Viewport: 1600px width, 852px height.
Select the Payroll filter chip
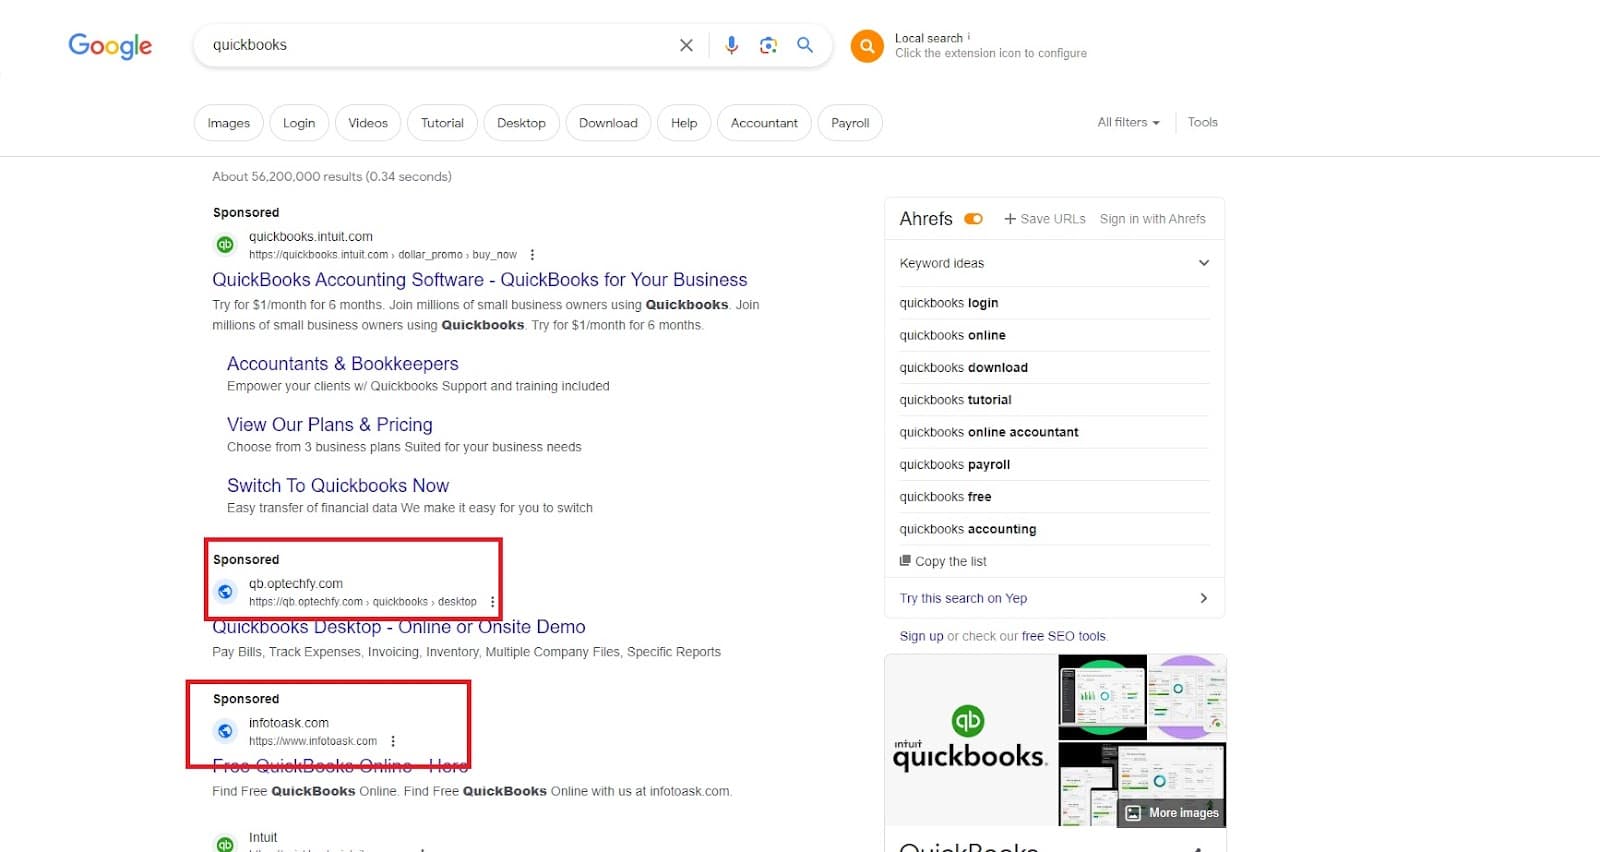[x=850, y=123]
